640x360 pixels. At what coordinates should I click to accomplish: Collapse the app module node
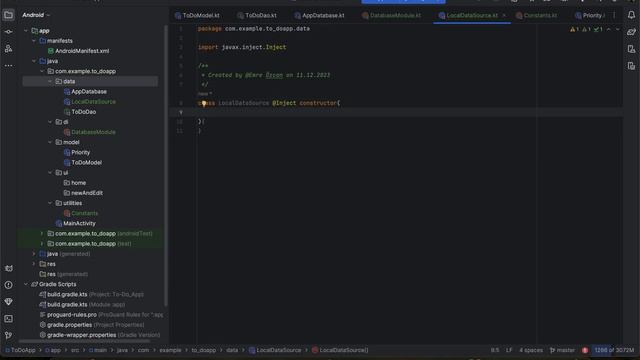[26, 31]
